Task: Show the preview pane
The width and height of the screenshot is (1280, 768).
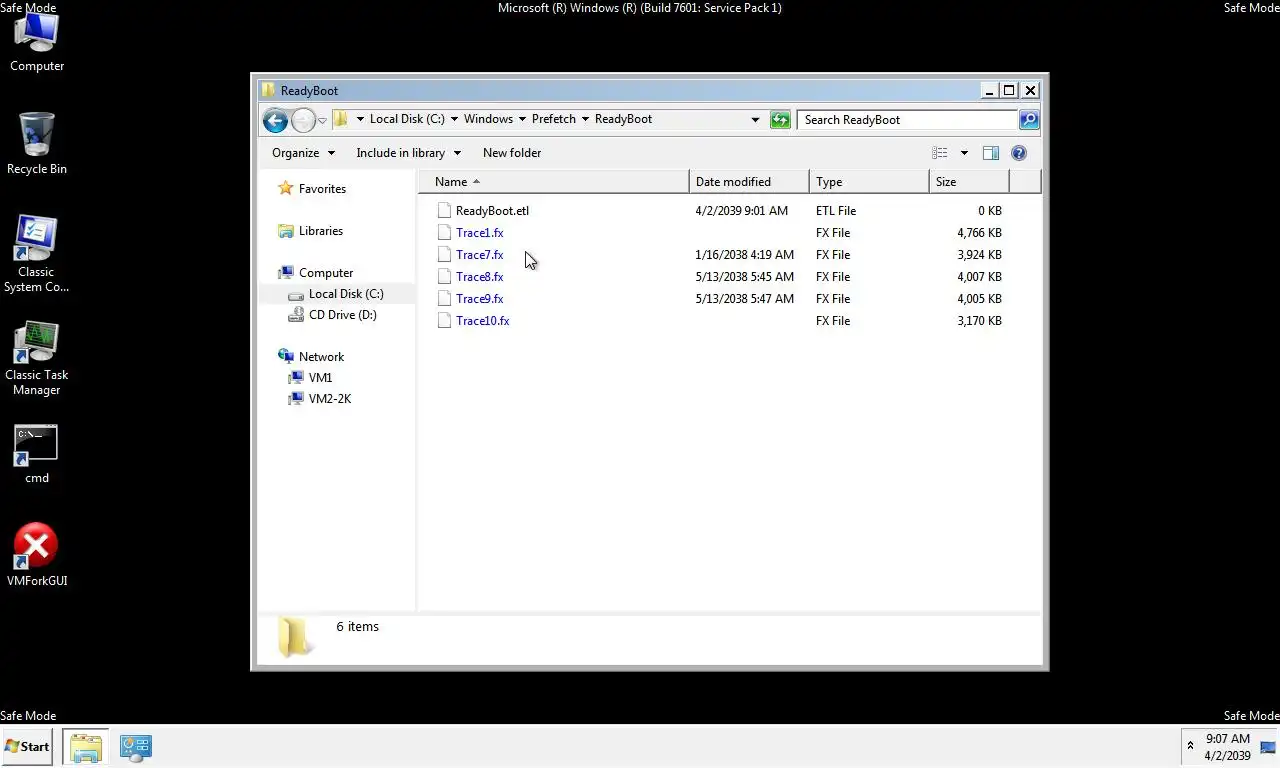Action: (991, 153)
